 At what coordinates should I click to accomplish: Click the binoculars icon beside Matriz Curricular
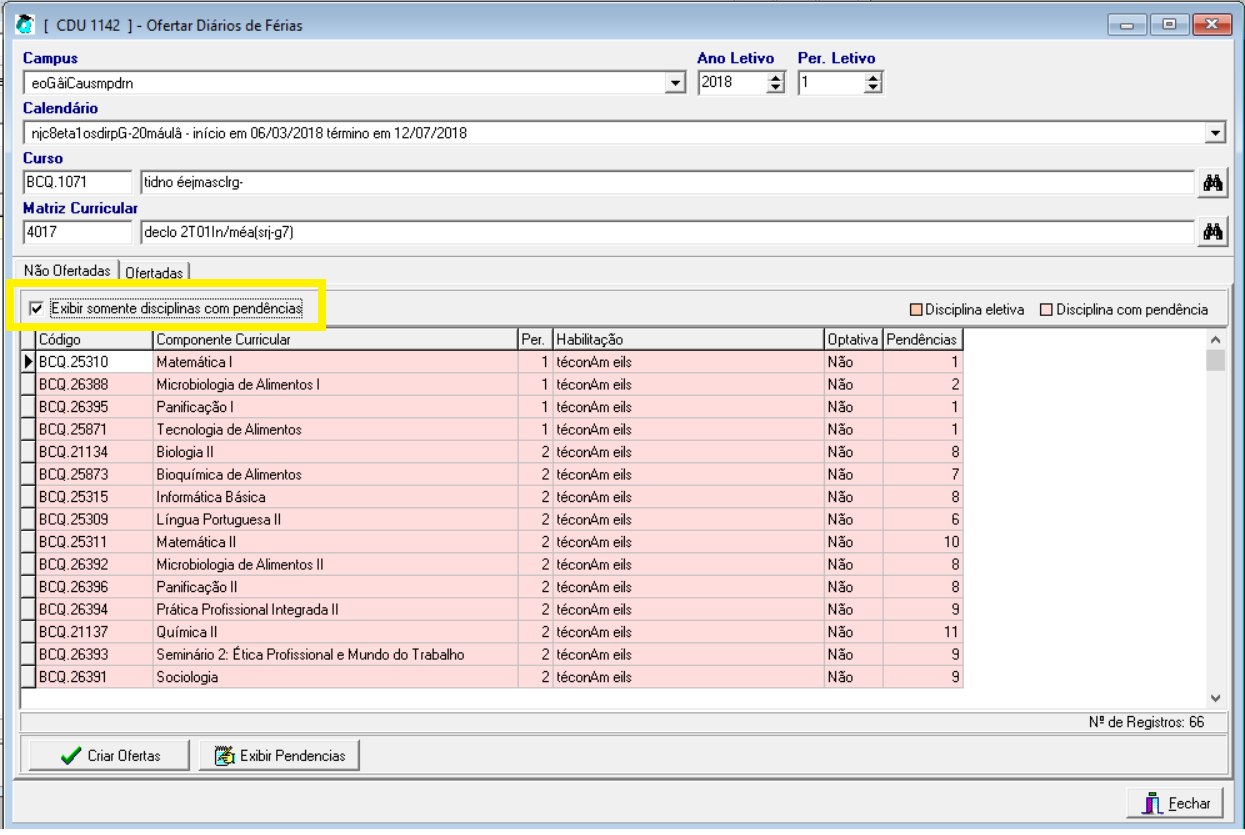point(1213,232)
